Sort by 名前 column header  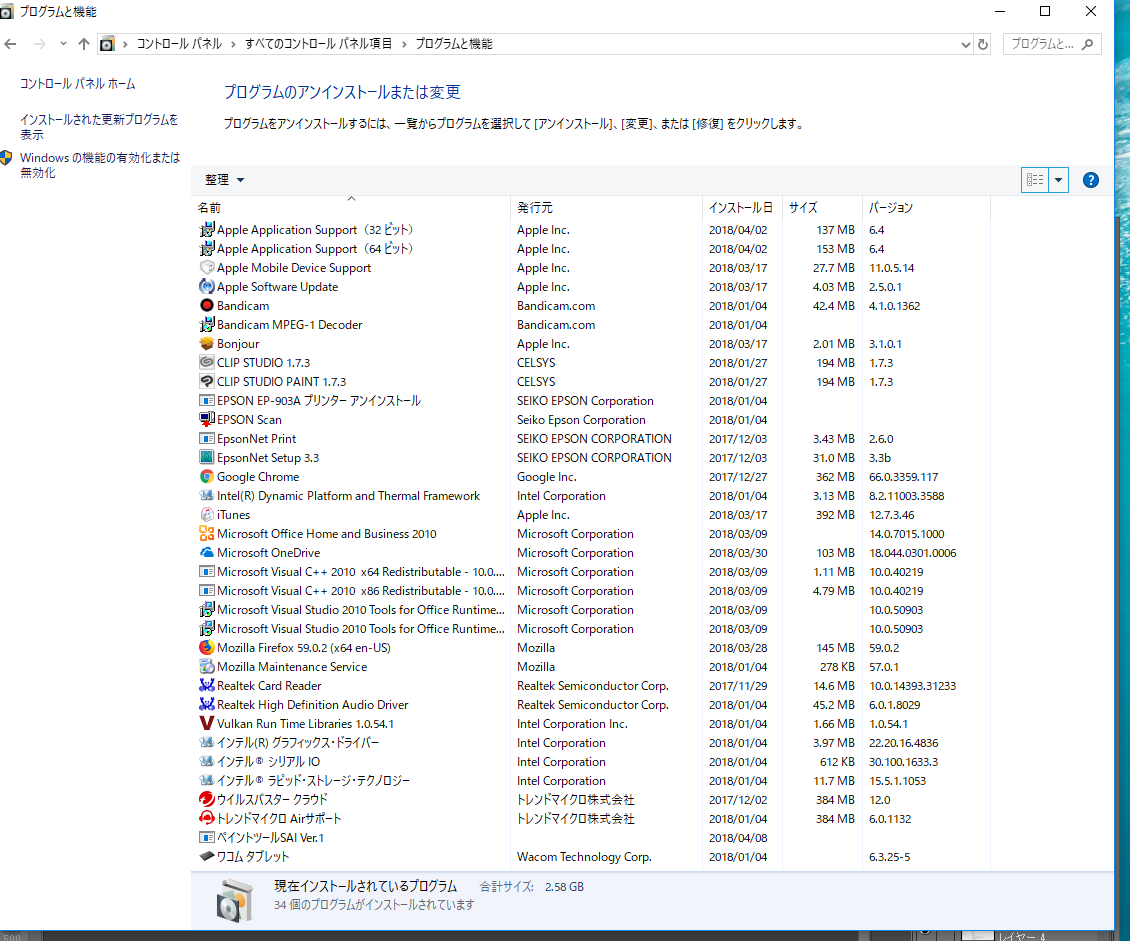pyautogui.click(x=350, y=208)
